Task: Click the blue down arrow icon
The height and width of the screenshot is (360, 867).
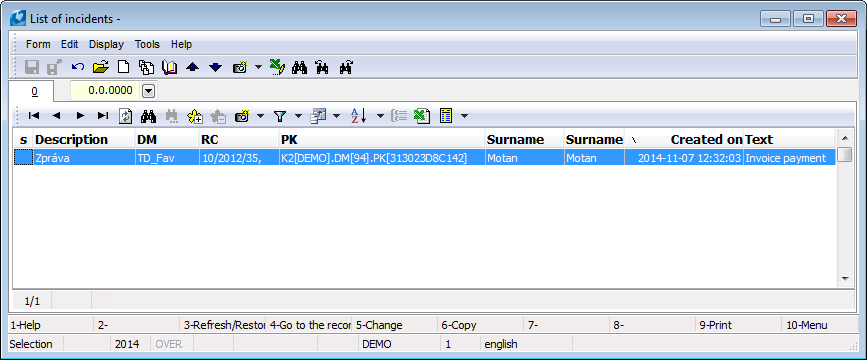Action: pos(216,68)
